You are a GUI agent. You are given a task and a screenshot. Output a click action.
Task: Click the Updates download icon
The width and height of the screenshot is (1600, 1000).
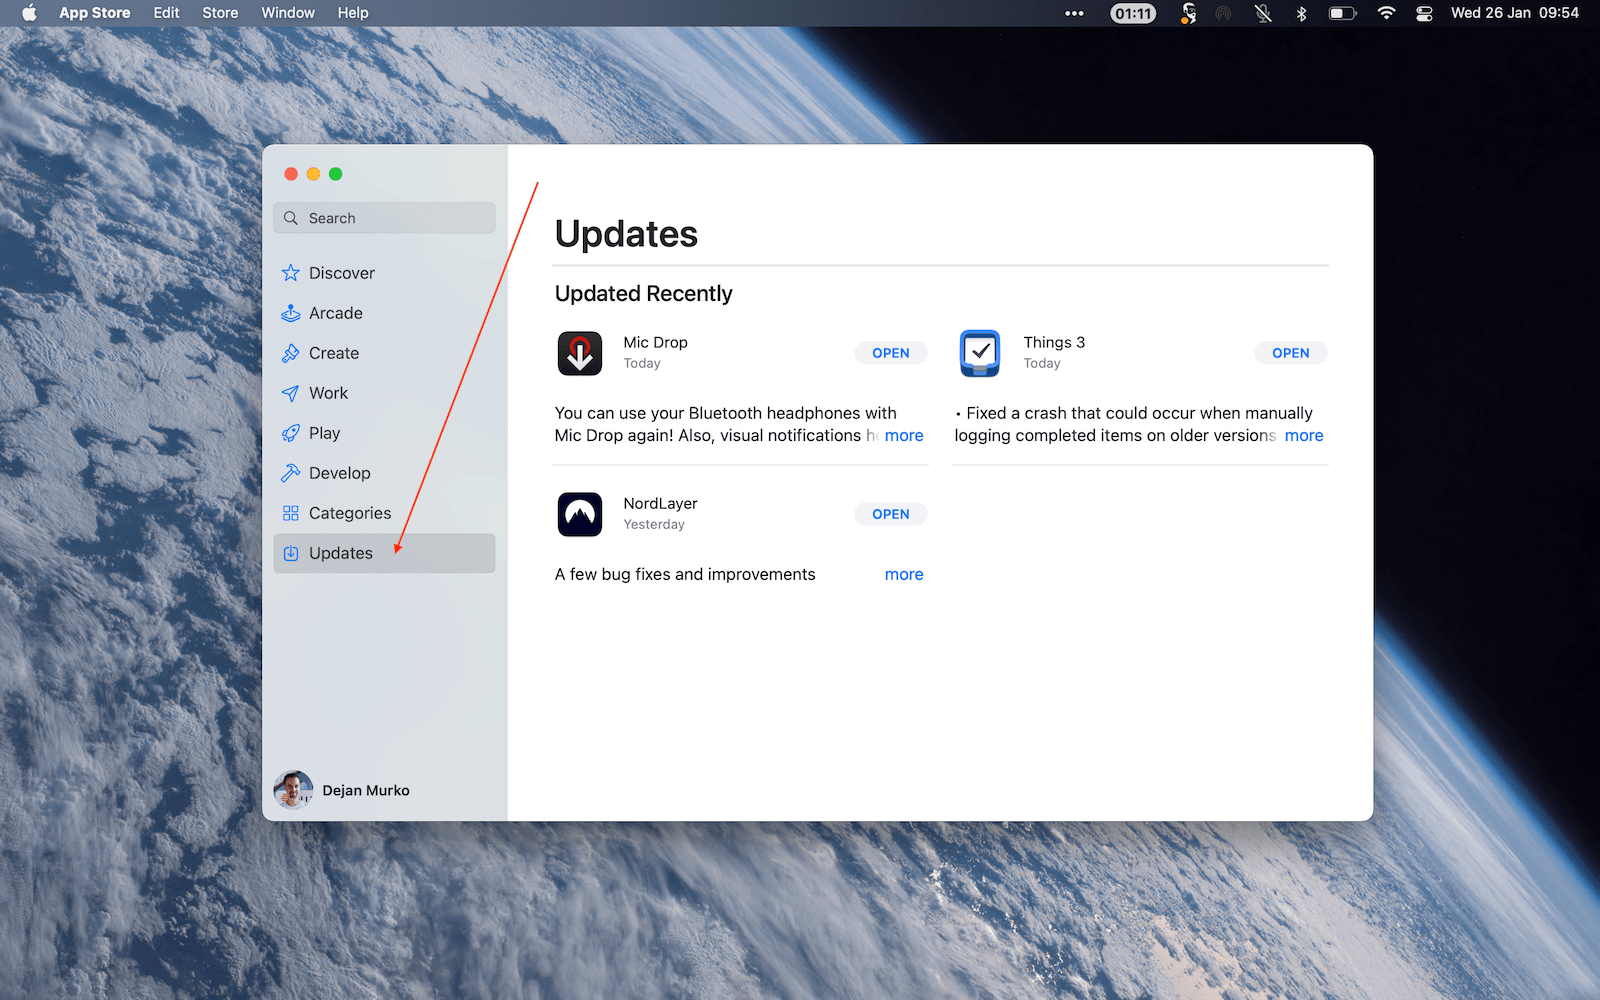pyautogui.click(x=291, y=553)
